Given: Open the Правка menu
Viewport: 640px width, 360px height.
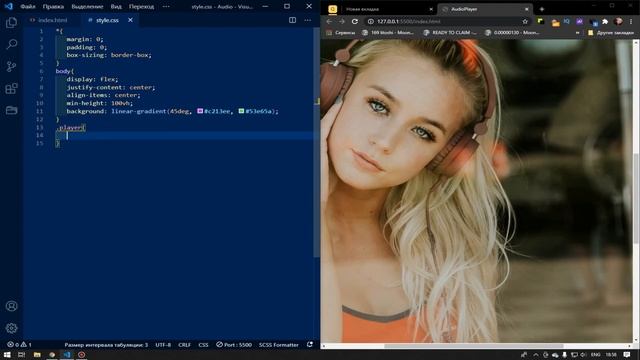Looking at the screenshot, I should click(x=53, y=7).
